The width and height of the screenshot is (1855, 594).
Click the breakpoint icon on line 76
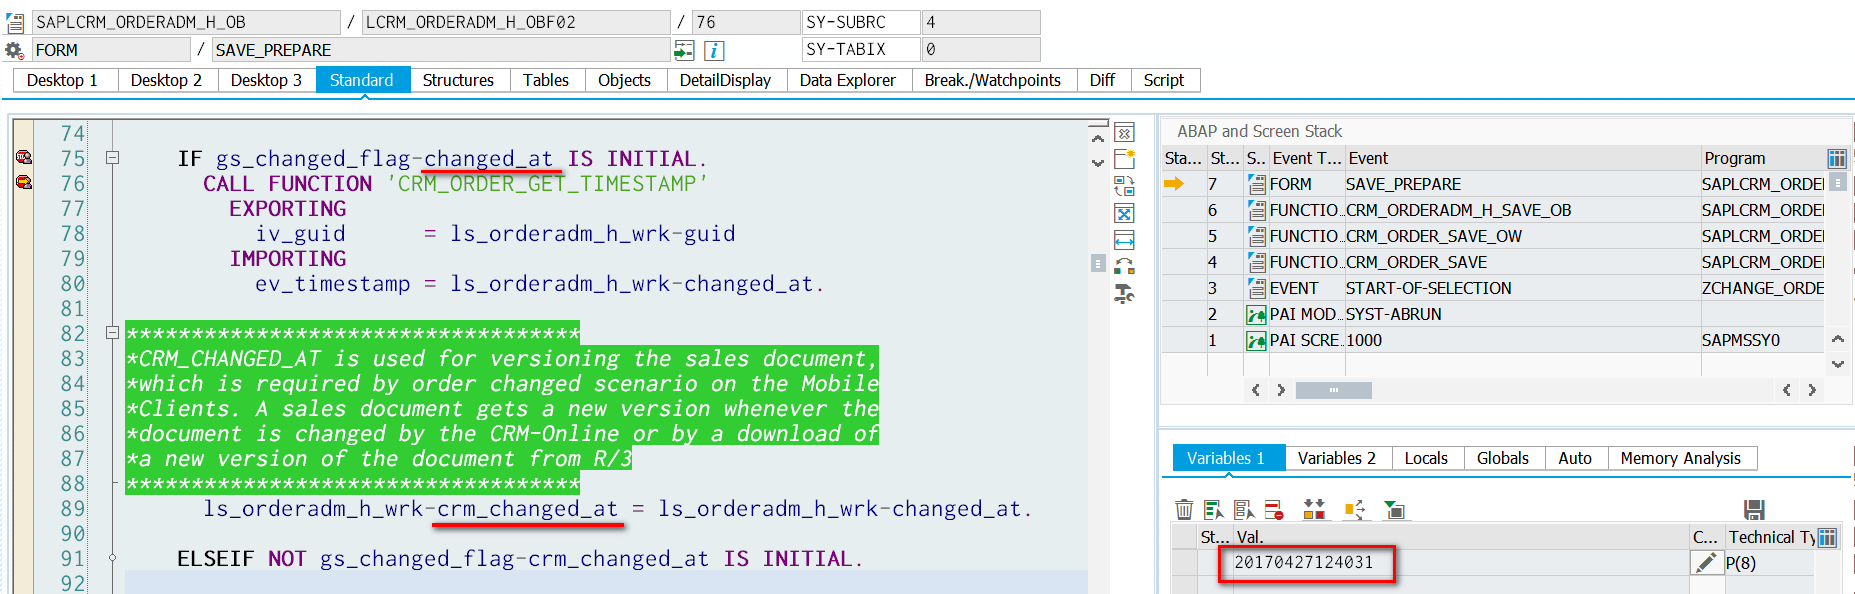(23, 183)
